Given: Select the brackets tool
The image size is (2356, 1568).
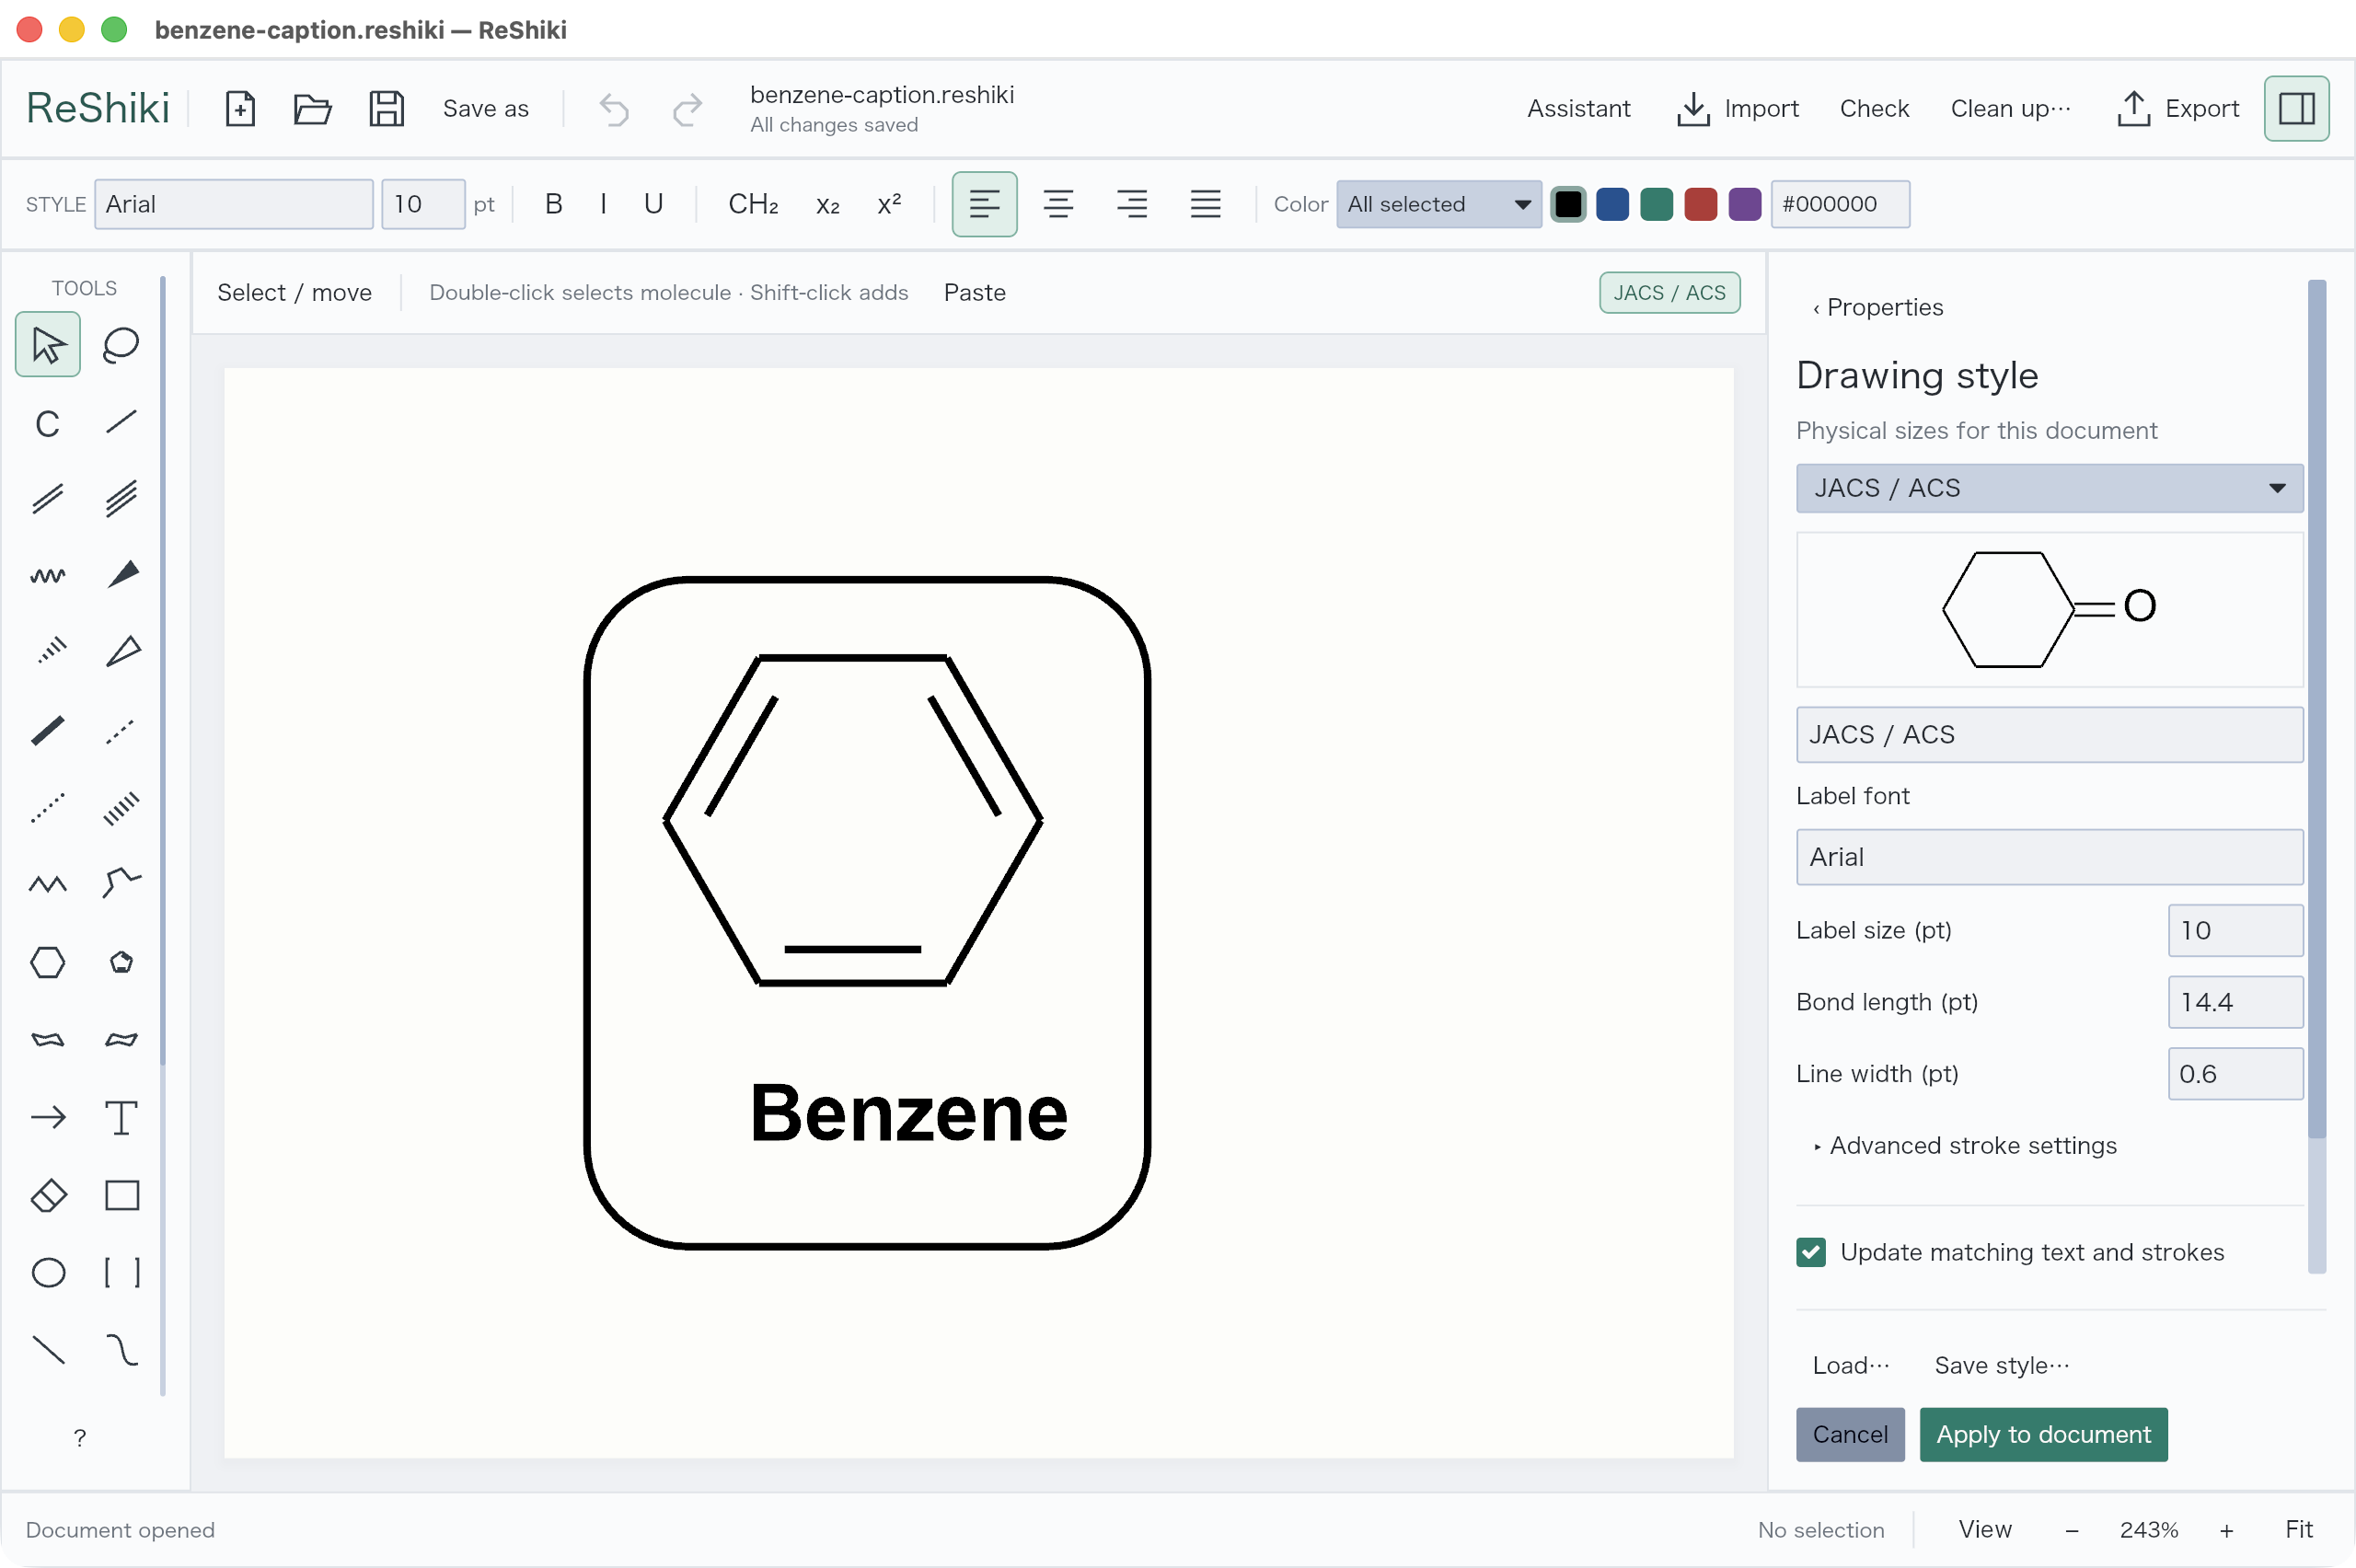Looking at the screenshot, I should (x=121, y=1272).
